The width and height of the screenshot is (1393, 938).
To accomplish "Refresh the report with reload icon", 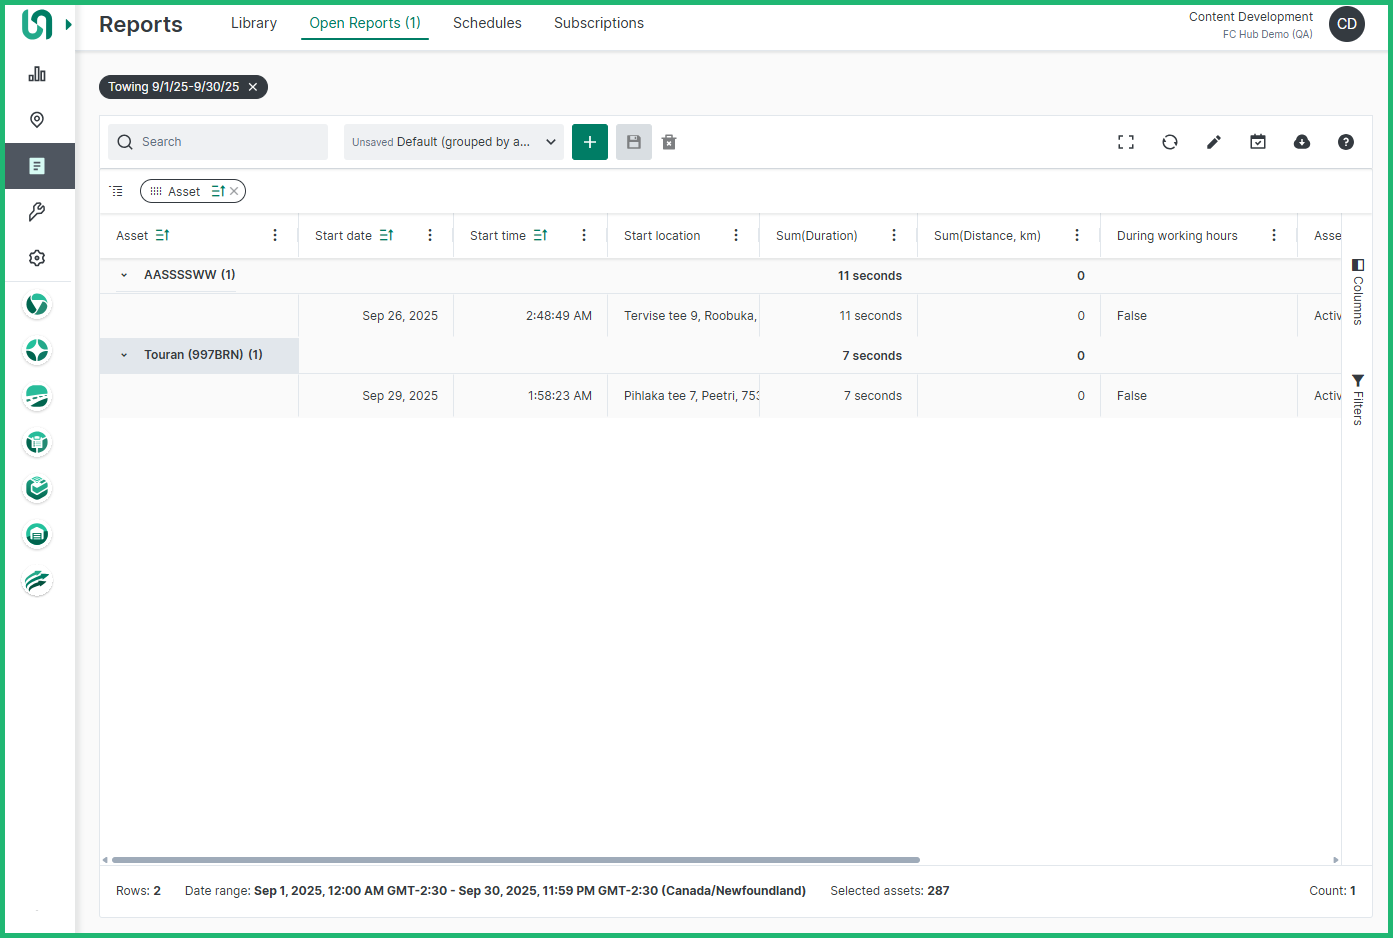I will 1170,142.
